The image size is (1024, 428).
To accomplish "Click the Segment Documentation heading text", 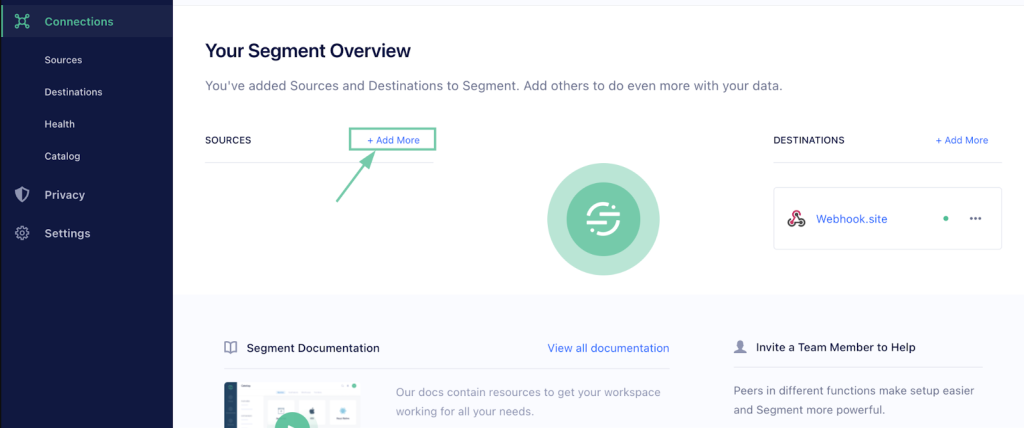I will (x=313, y=348).
